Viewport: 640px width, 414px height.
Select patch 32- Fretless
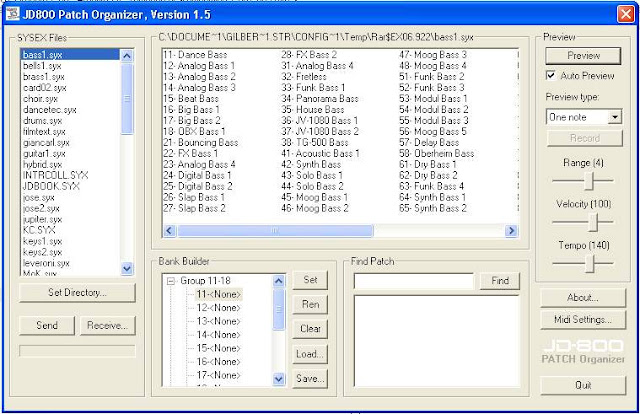pyautogui.click(x=304, y=77)
